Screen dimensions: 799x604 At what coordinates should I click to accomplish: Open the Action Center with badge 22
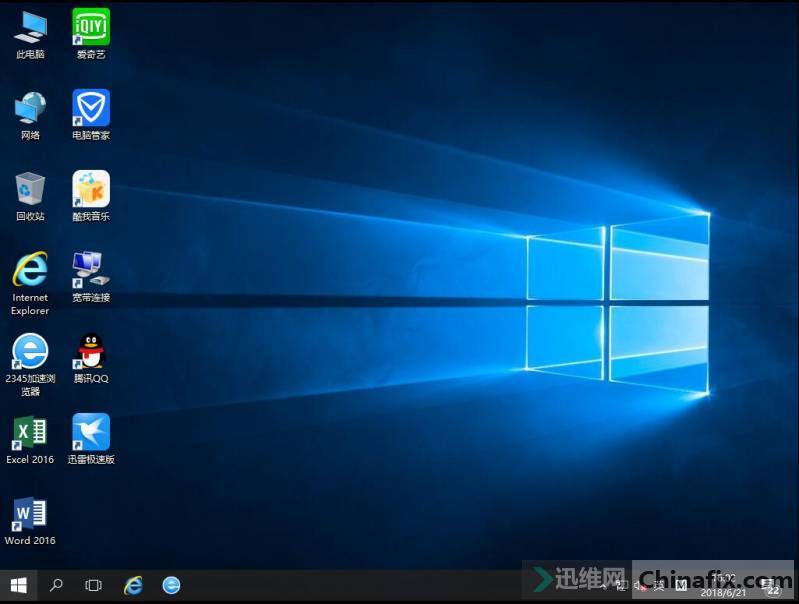click(x=773, y=586)
